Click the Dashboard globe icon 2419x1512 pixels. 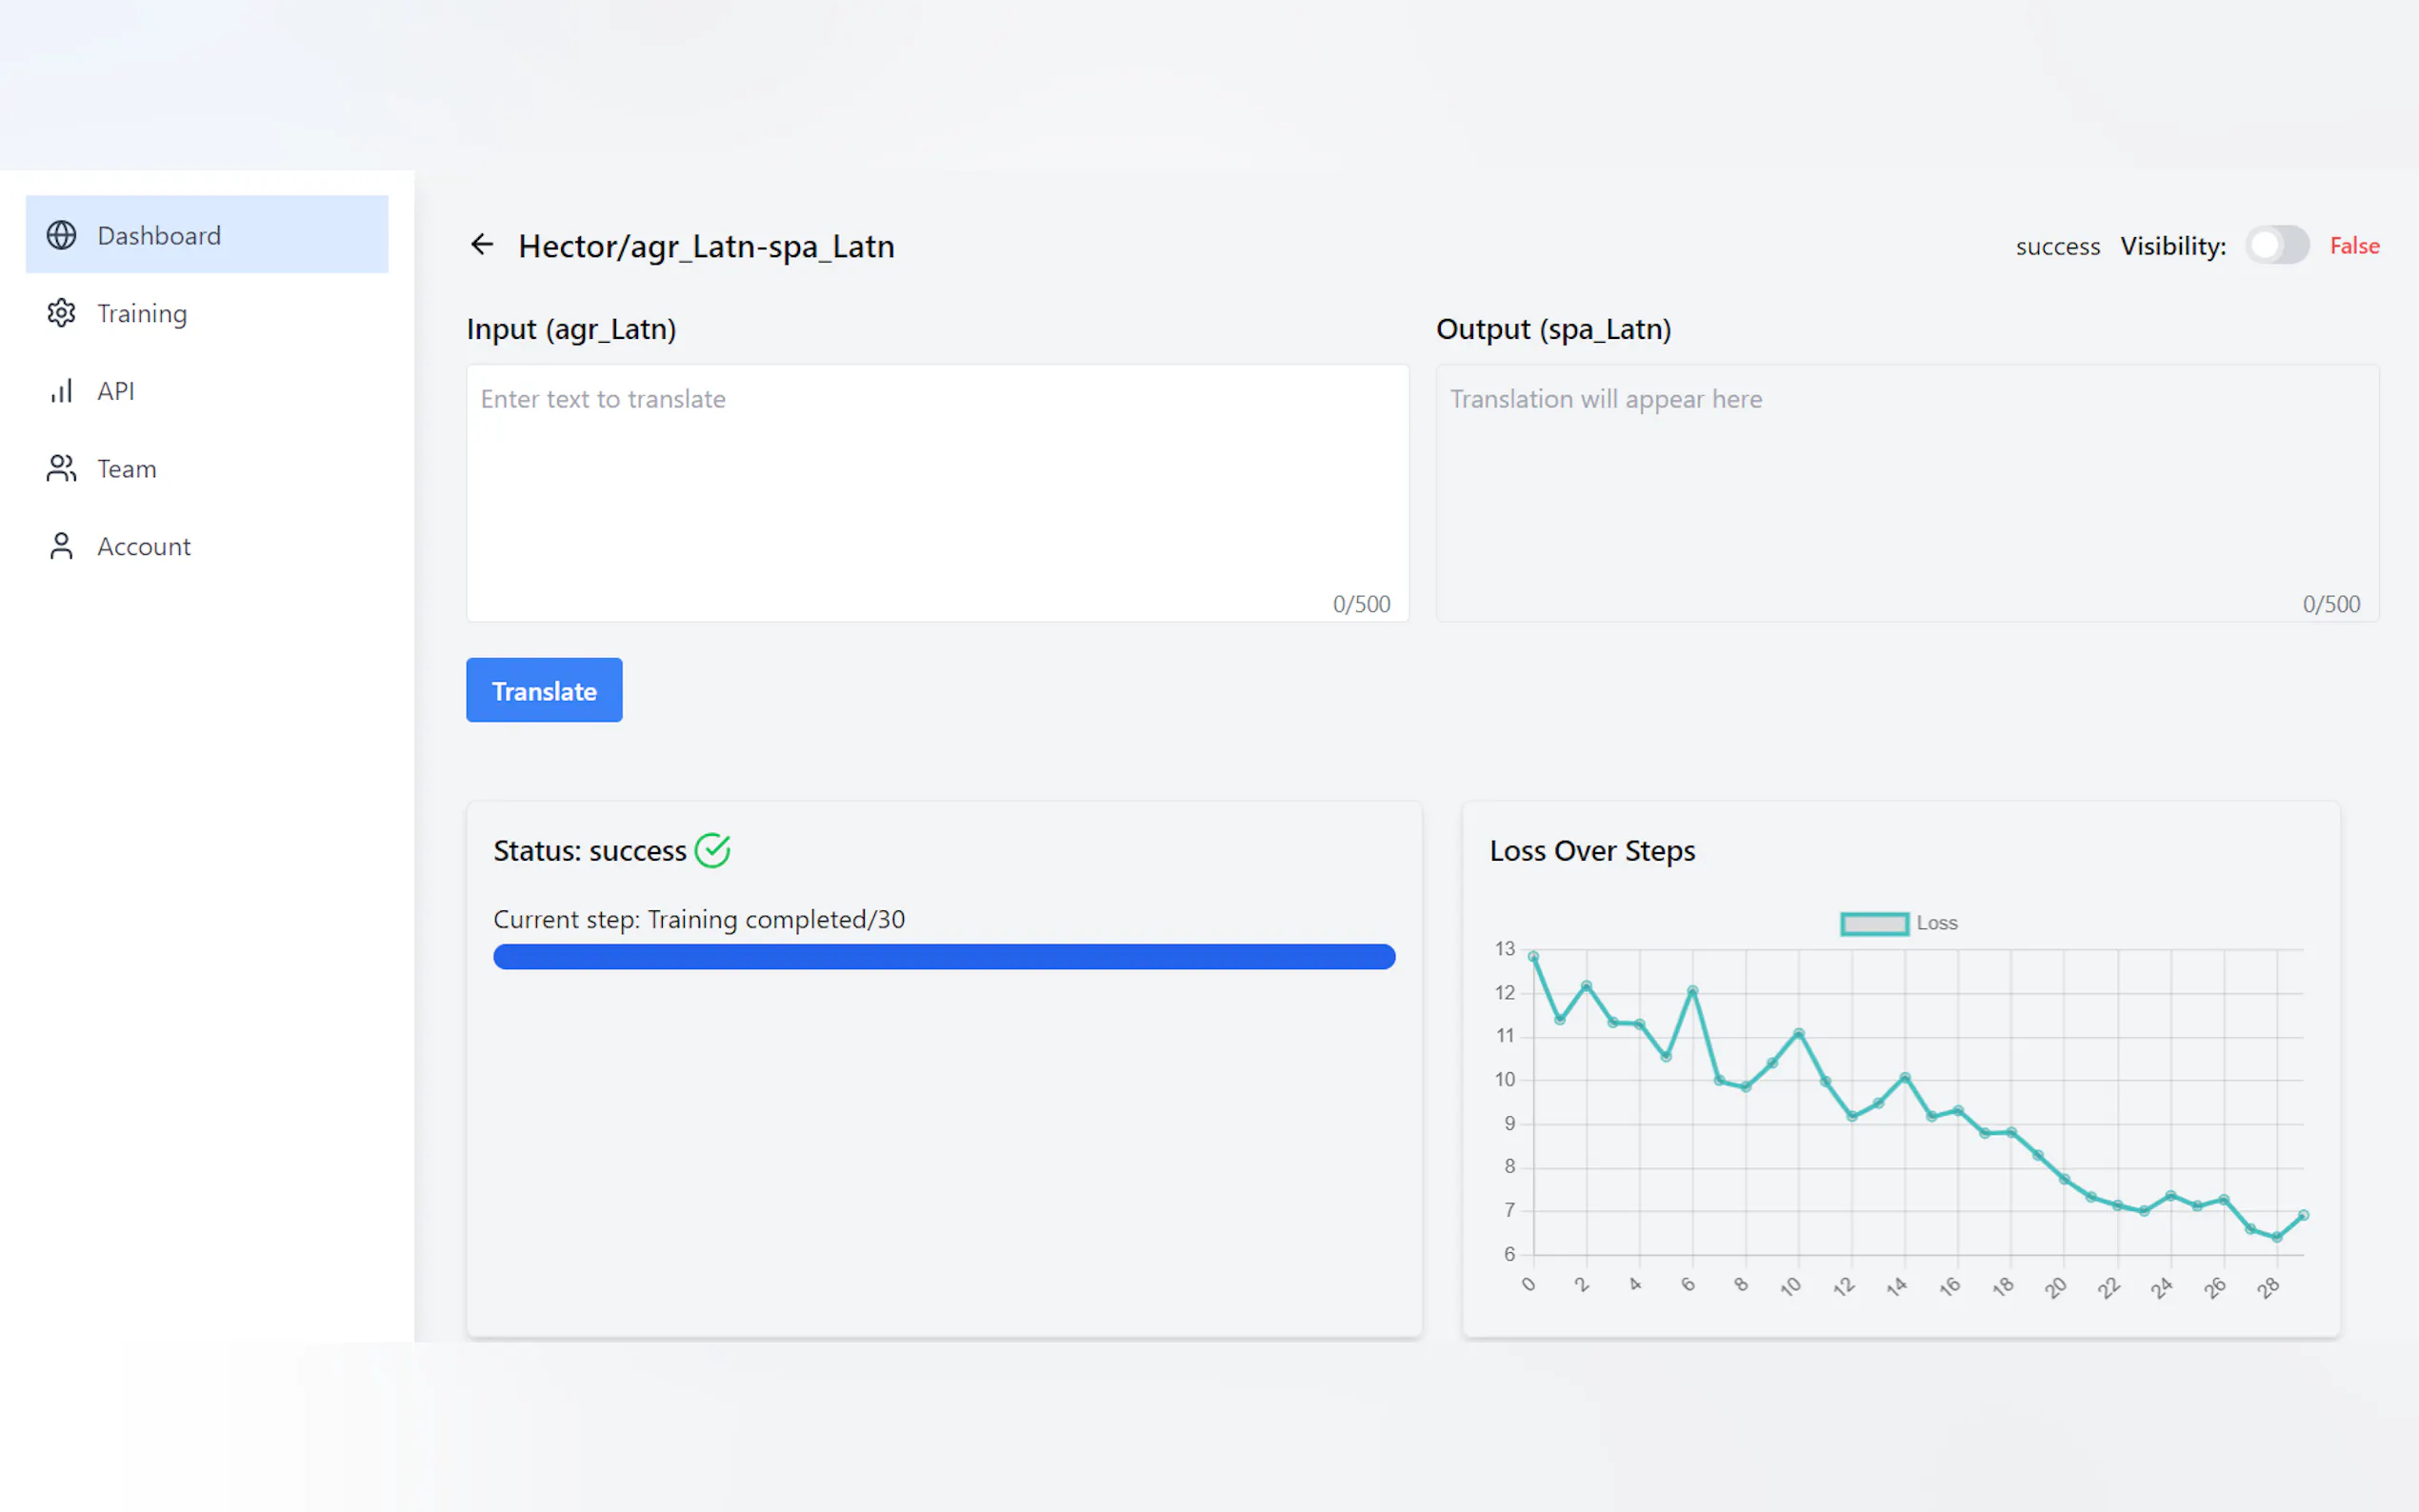pos(61,235)
